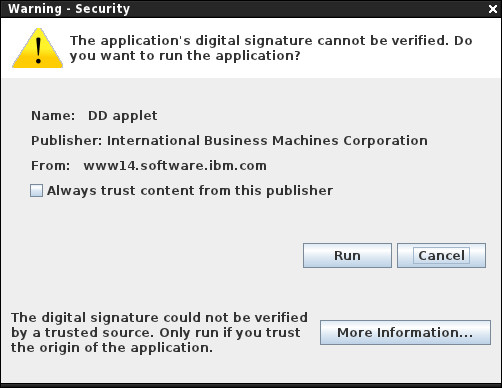Image resolution: width=502 pixels, height=388 pixels.
Task: Click the Warning - Security title text
Action: (x=69, y=9)
